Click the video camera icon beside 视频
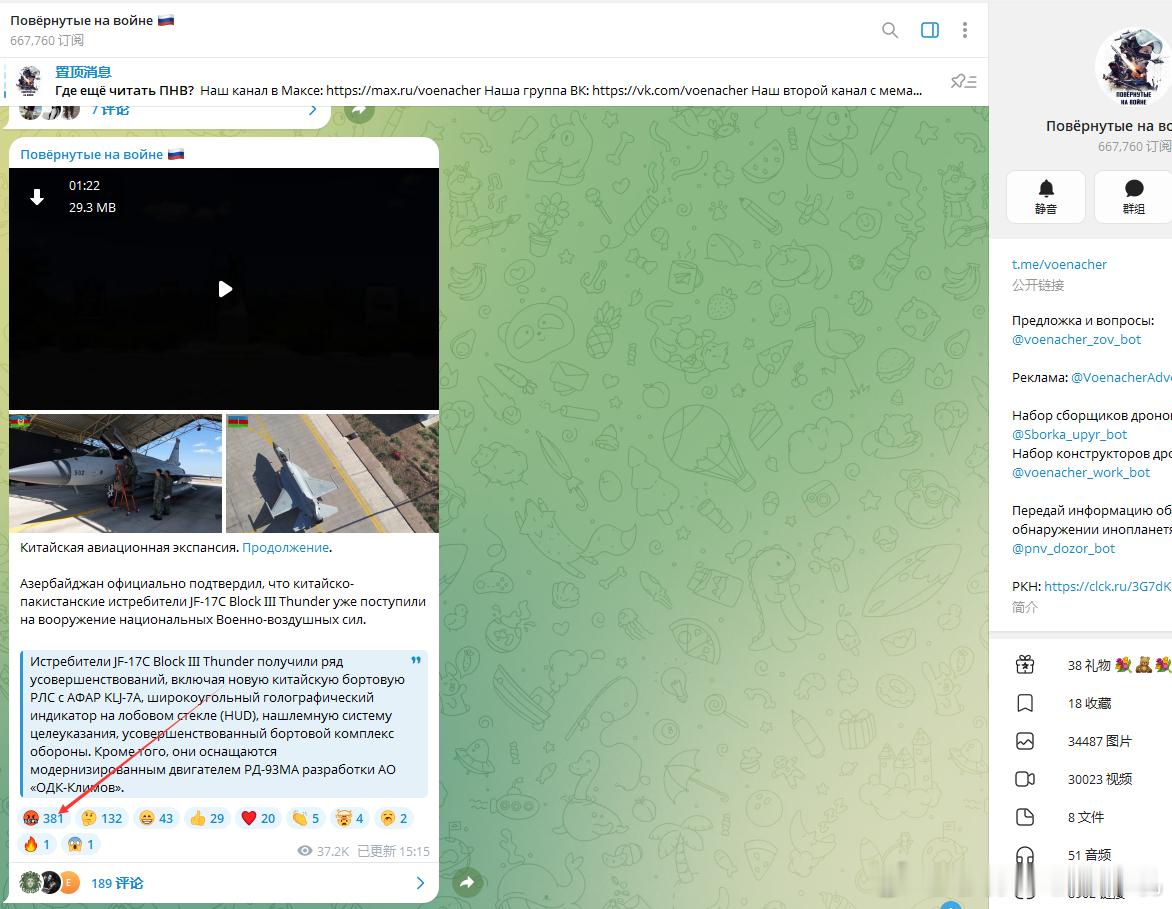Image resolution: width=1172 pixels, height=909 pixels. (x=1025, y=779)
